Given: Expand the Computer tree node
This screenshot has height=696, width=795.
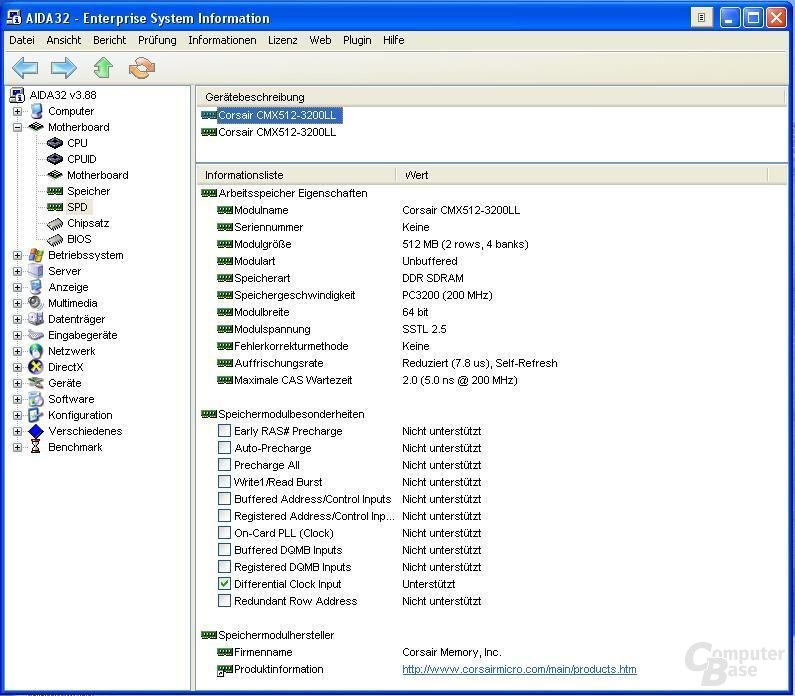Looking at the screenshot, I should tap(17, 111).
